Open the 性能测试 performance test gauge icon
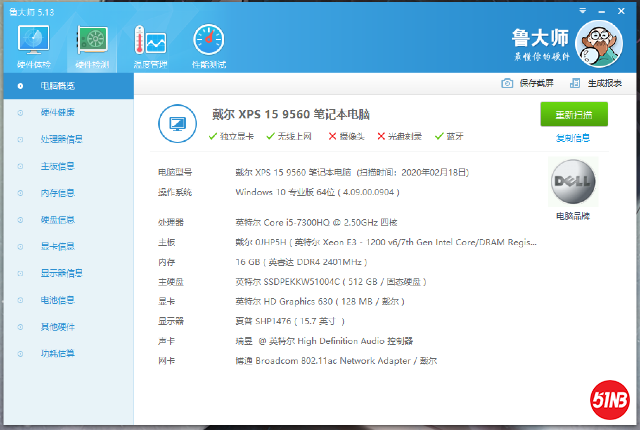The width and height of the screenshot is (640, 430). tap(209, 42)
